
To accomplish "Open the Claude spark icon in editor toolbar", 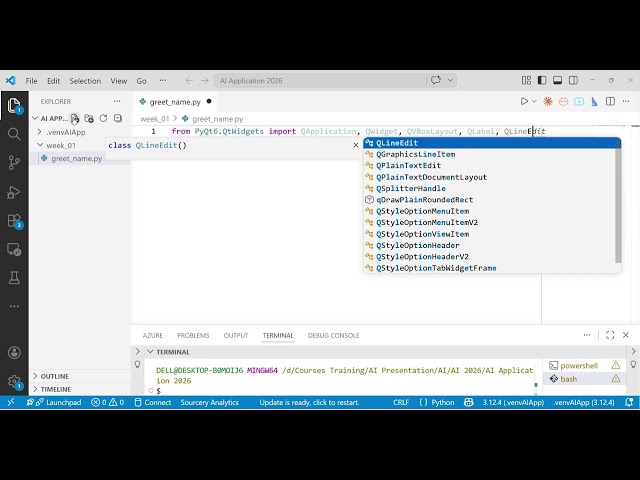I will pos(548,101).
